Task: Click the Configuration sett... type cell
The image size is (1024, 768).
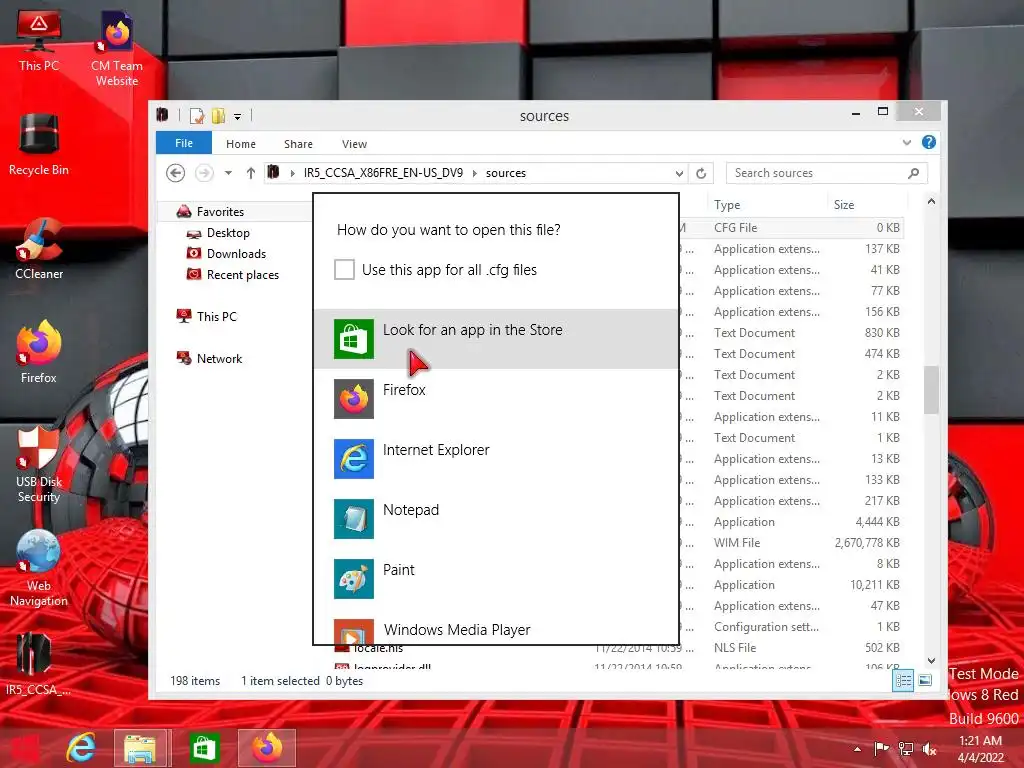Action: (x=766, y=627)
